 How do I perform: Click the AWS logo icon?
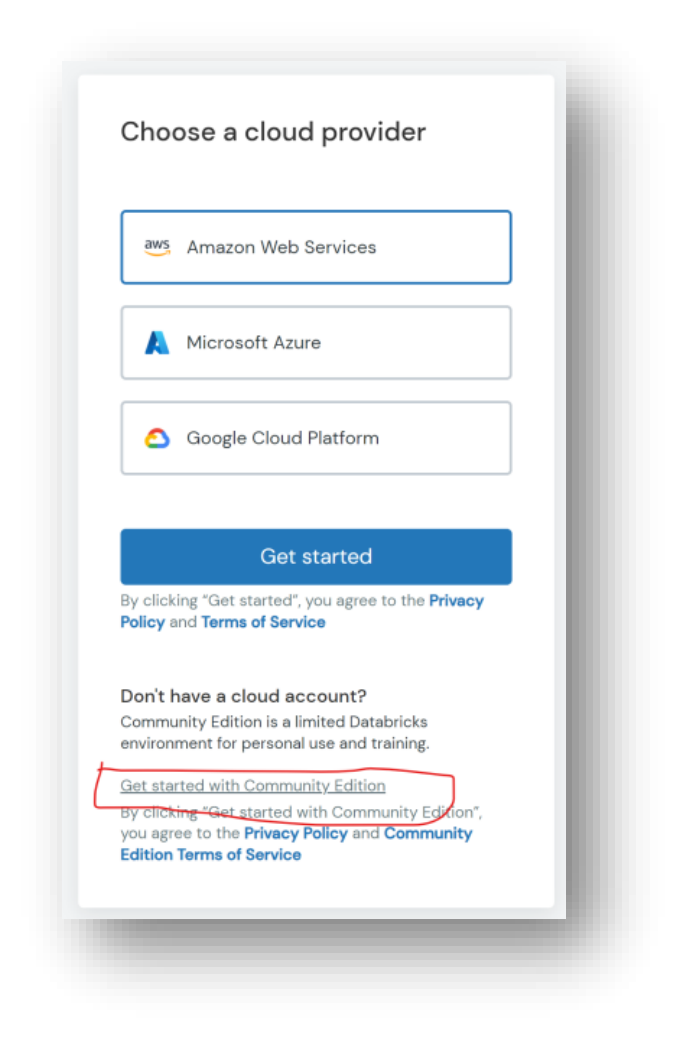coord(157,247)
